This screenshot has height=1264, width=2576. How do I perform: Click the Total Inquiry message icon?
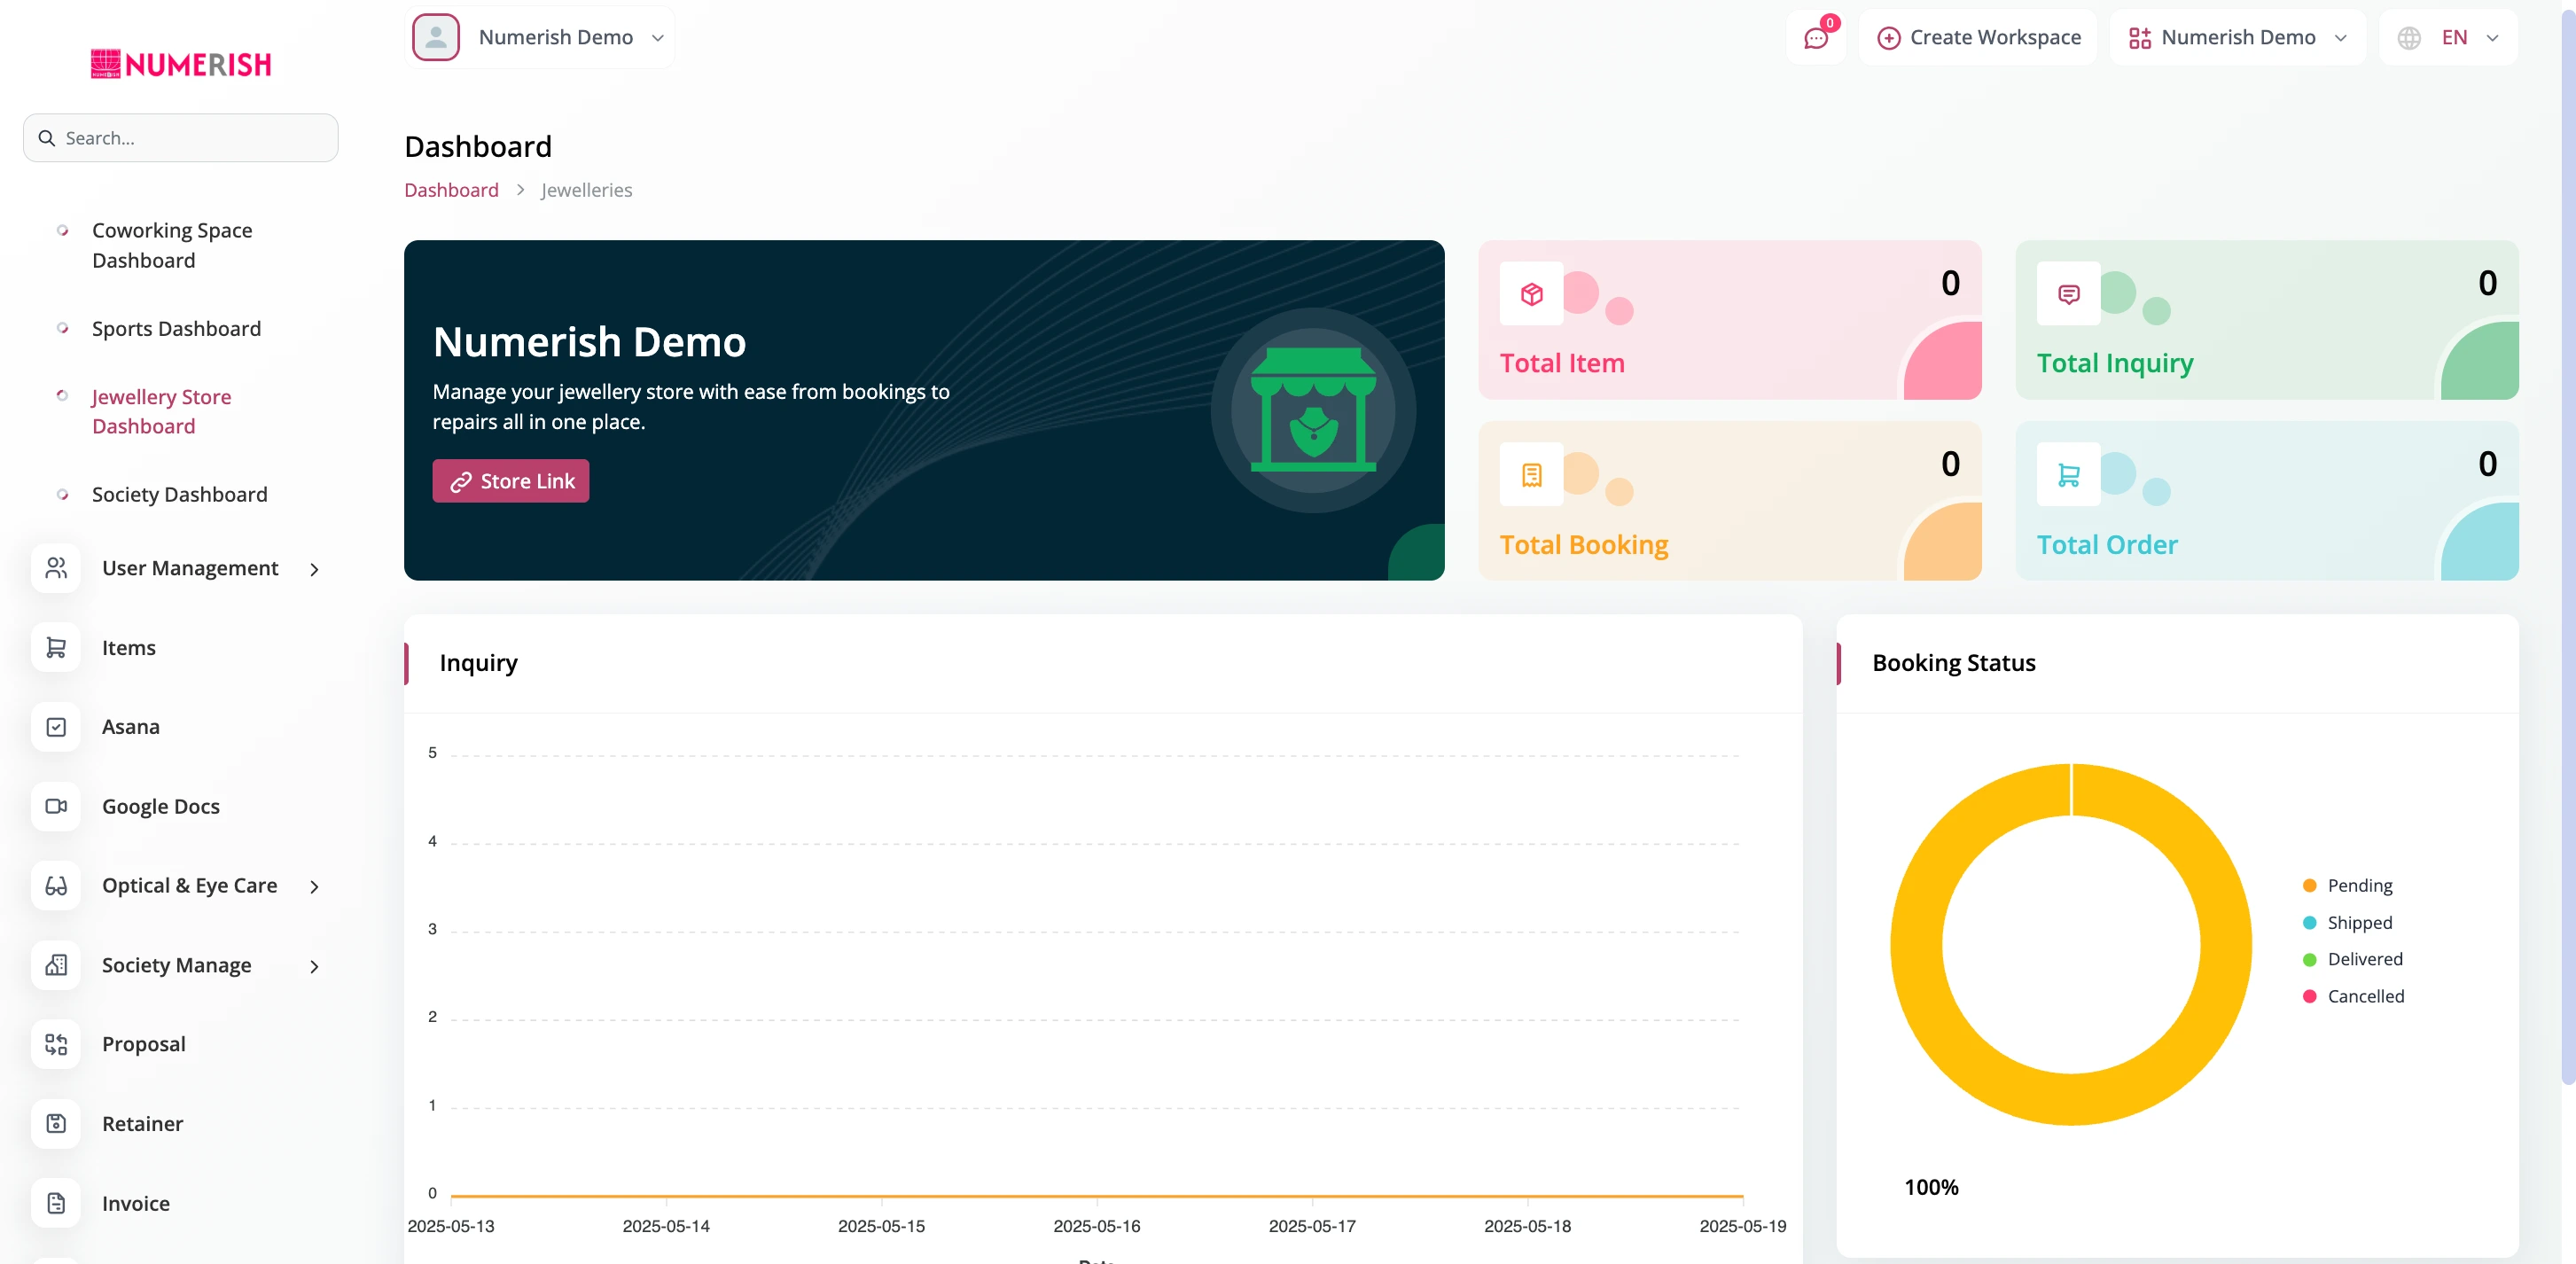click(x=2068, y=293)
